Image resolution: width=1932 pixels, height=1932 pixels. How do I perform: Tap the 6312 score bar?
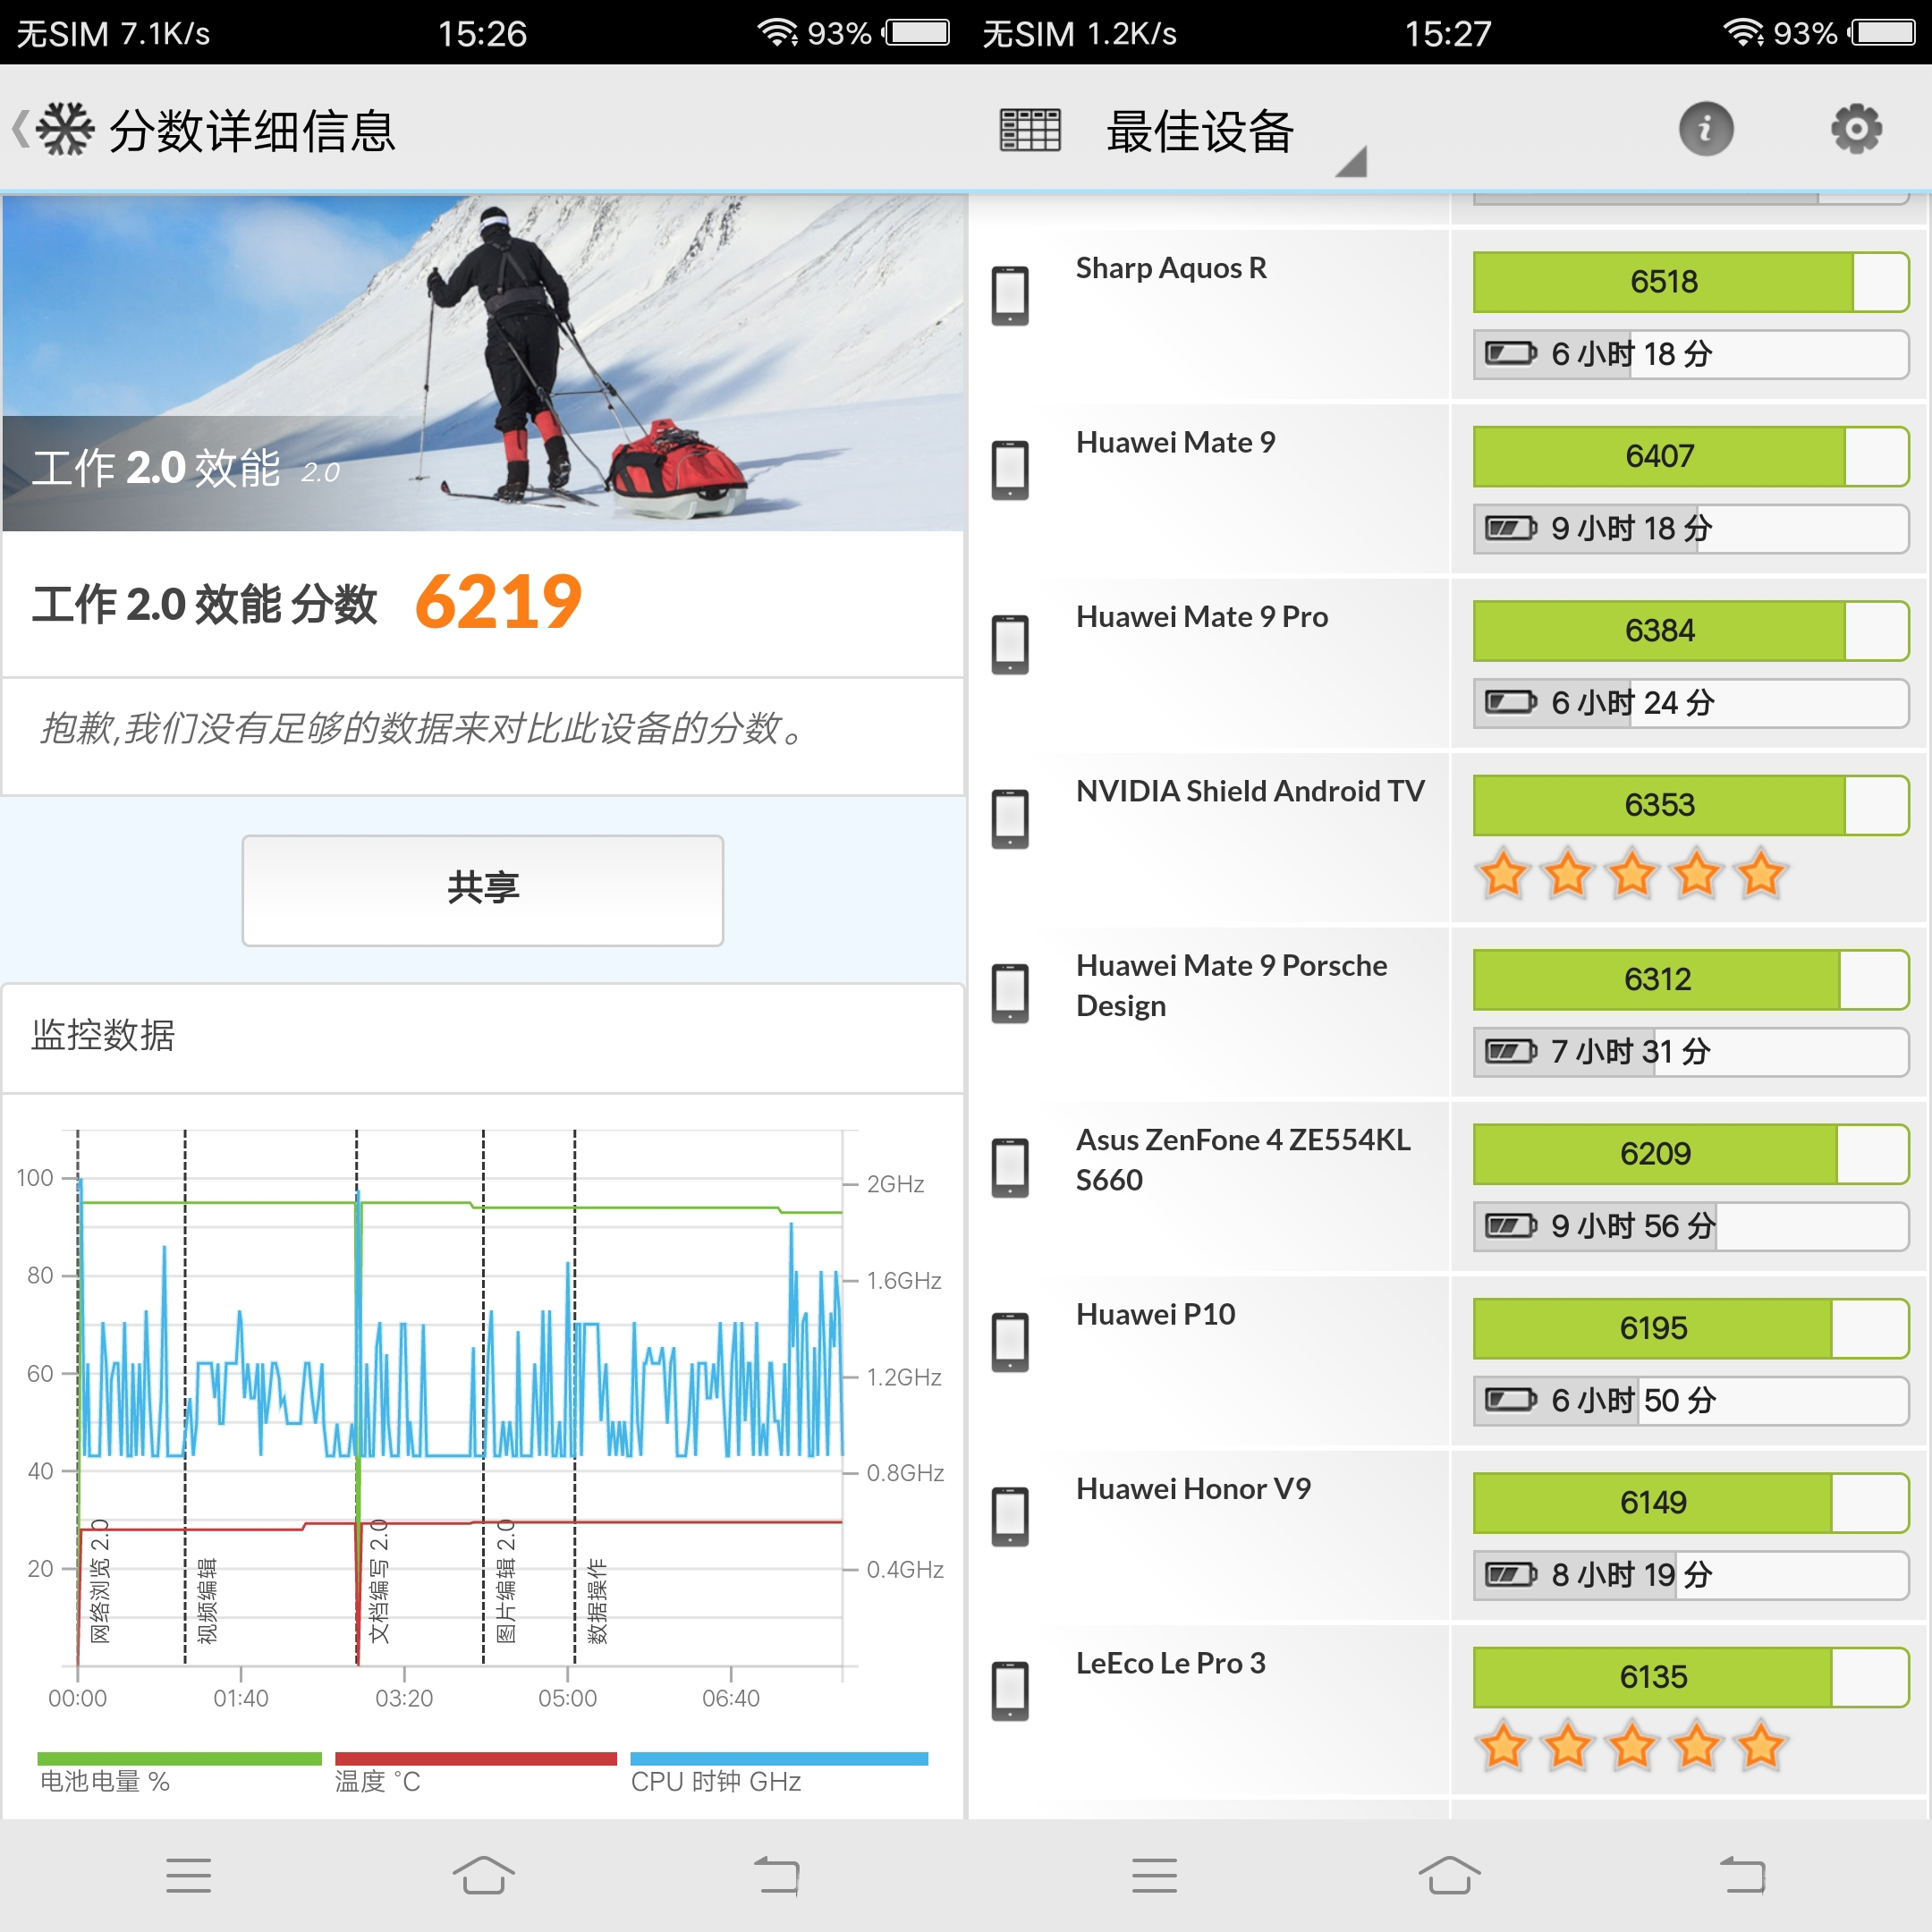[x=1690, y=979]
